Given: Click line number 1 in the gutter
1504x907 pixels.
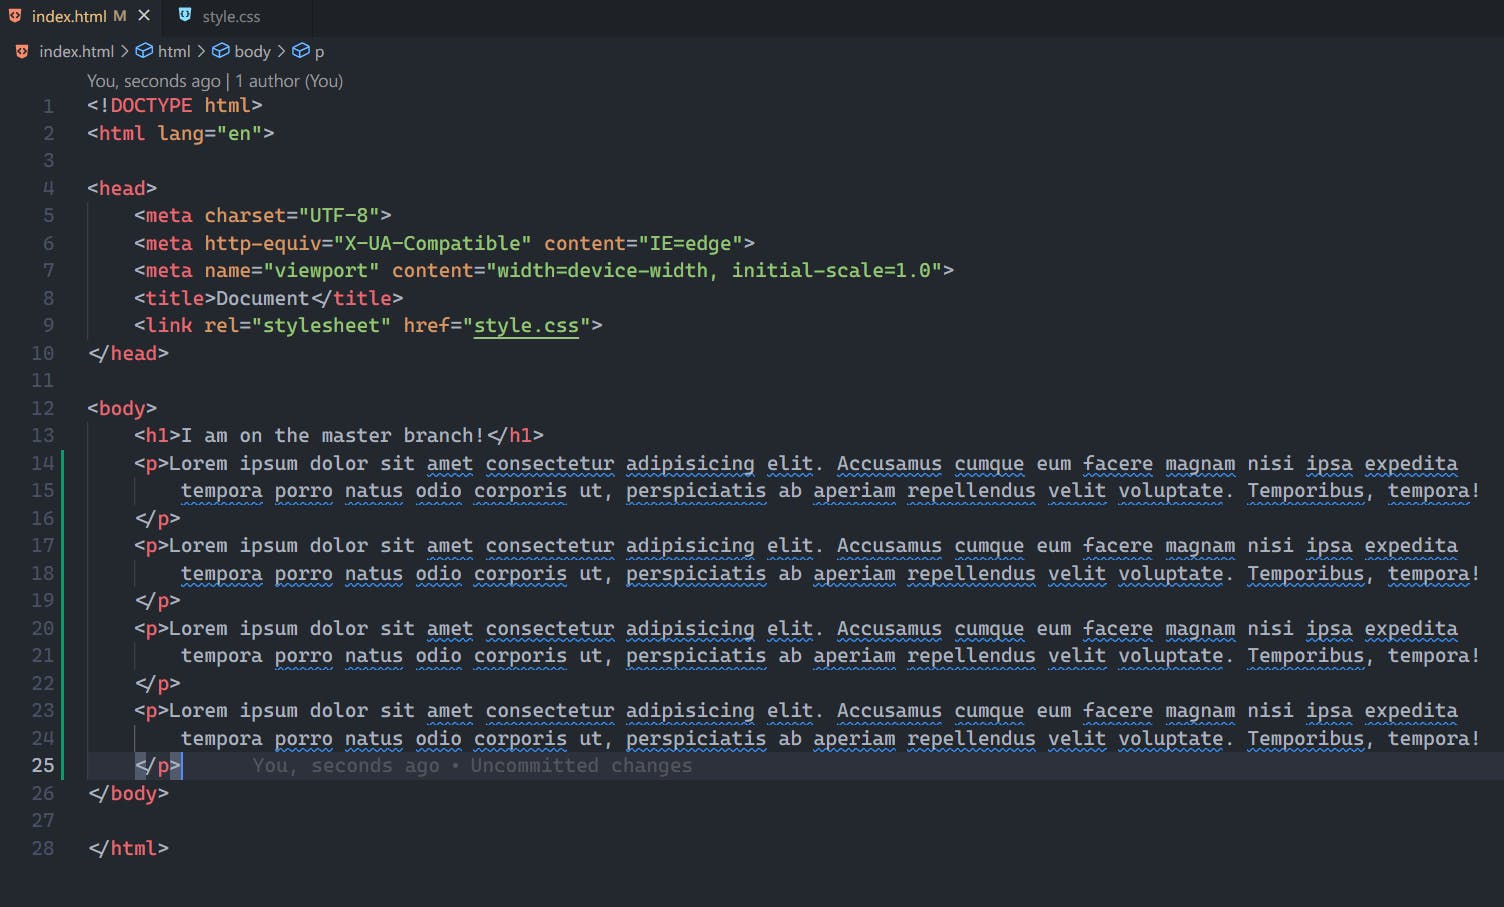Looking at the screenshot, I should [48, 106].
